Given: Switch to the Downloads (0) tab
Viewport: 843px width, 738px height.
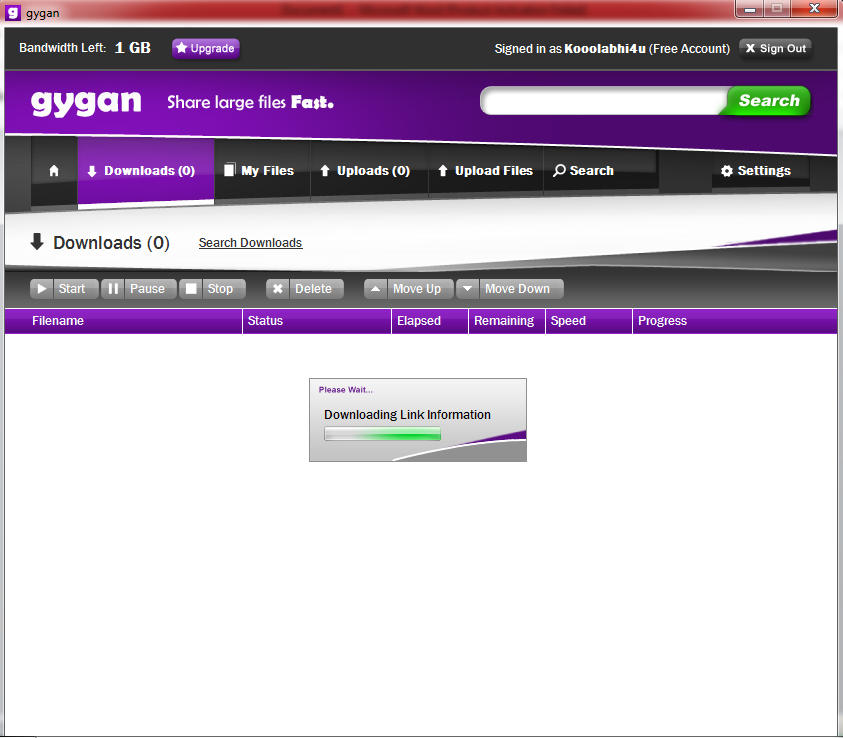Looking at the screenshot, I should pos(146,171).
